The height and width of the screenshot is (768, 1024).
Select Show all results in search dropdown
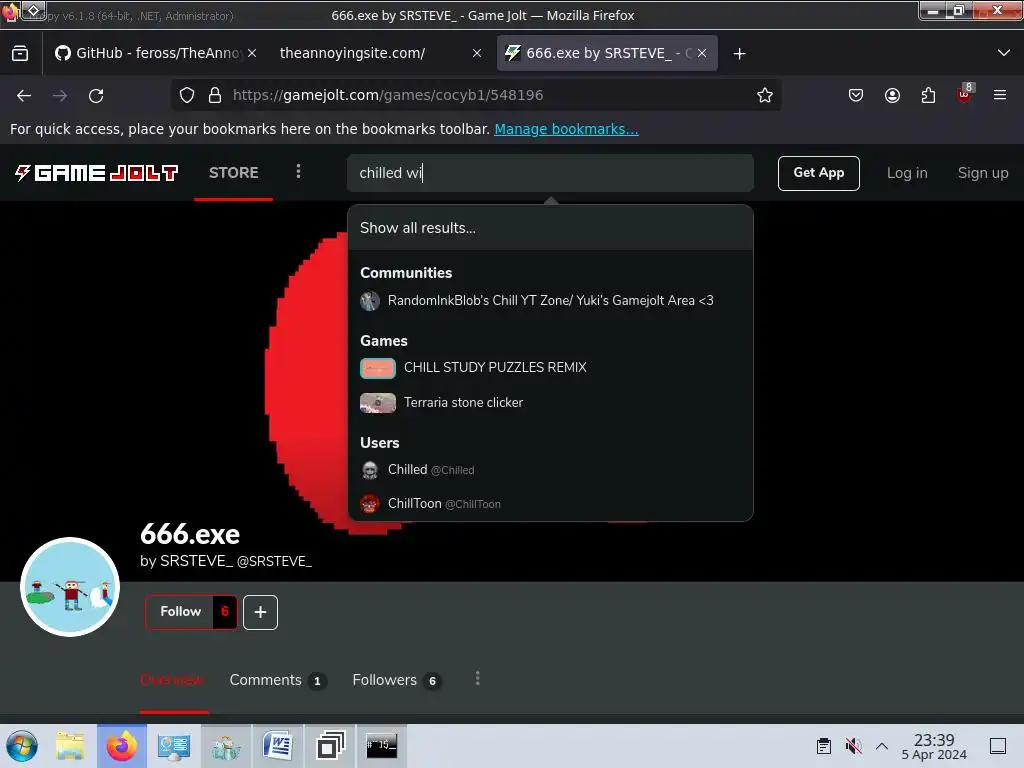[x=550, y=228]
